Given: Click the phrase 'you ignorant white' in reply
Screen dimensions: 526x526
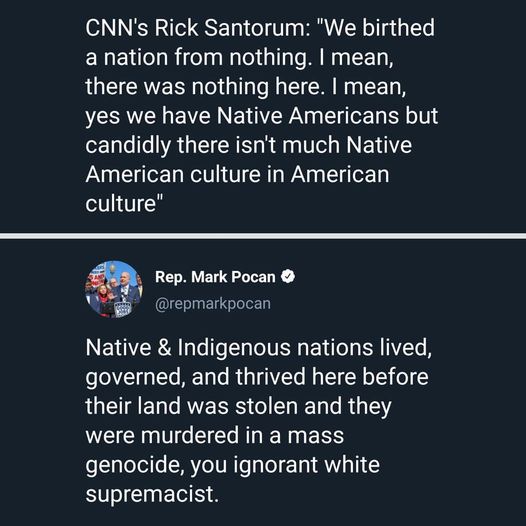Looking at the screenshot, I should coord(285,466).
